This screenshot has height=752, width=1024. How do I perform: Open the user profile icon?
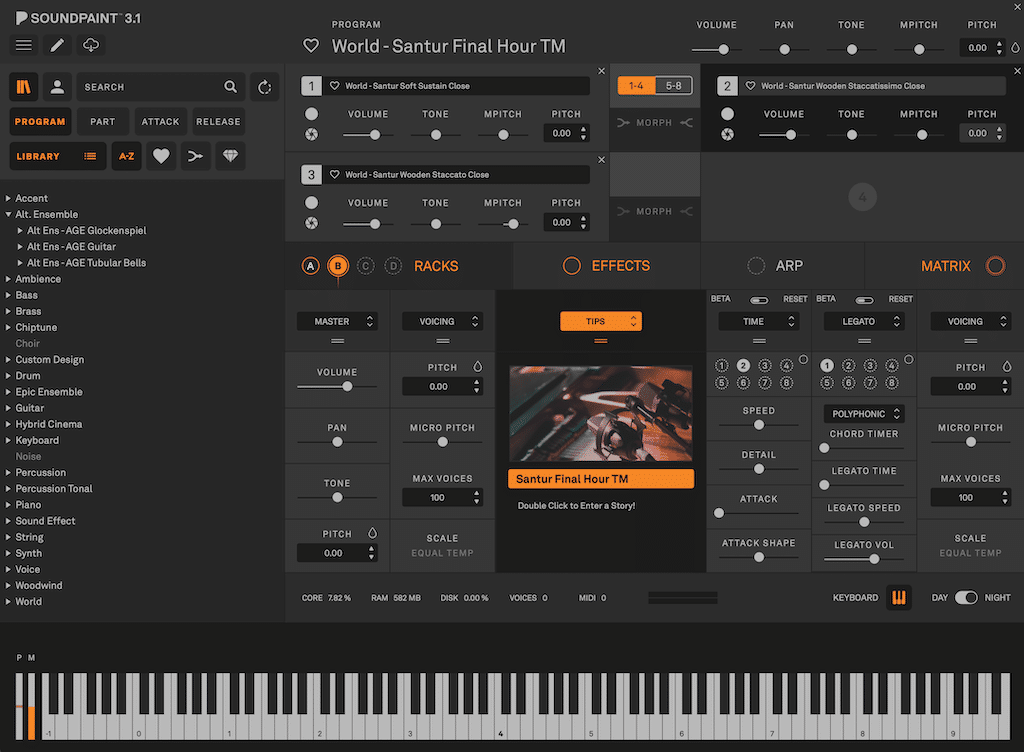pyautogui.click(x=57, y=87)
